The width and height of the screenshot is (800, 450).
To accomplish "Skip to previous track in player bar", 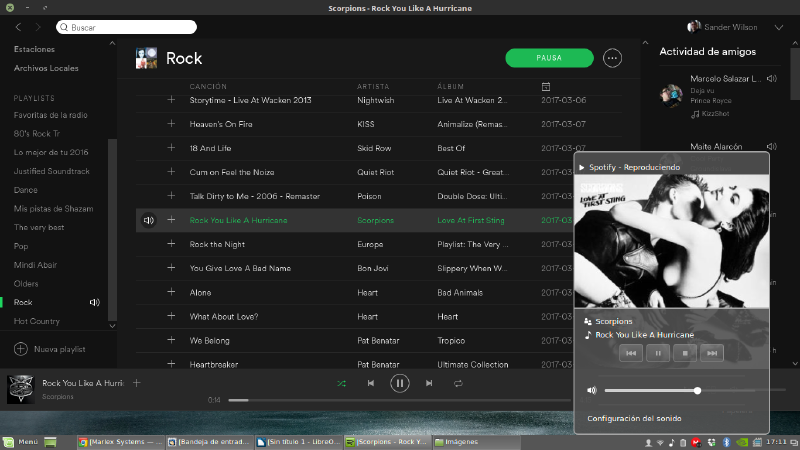I will tap(371, 383).
